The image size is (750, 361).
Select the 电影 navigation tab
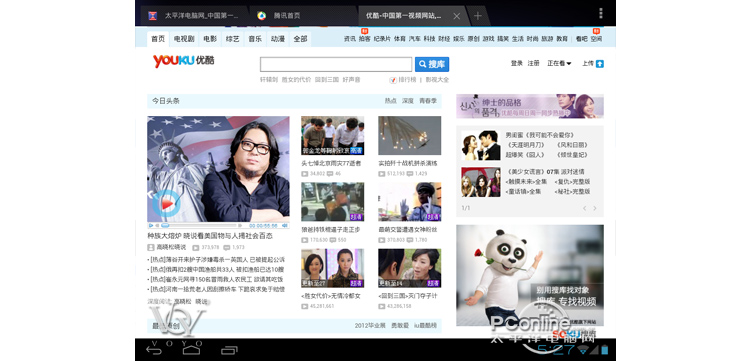click(x=210, y=39)
